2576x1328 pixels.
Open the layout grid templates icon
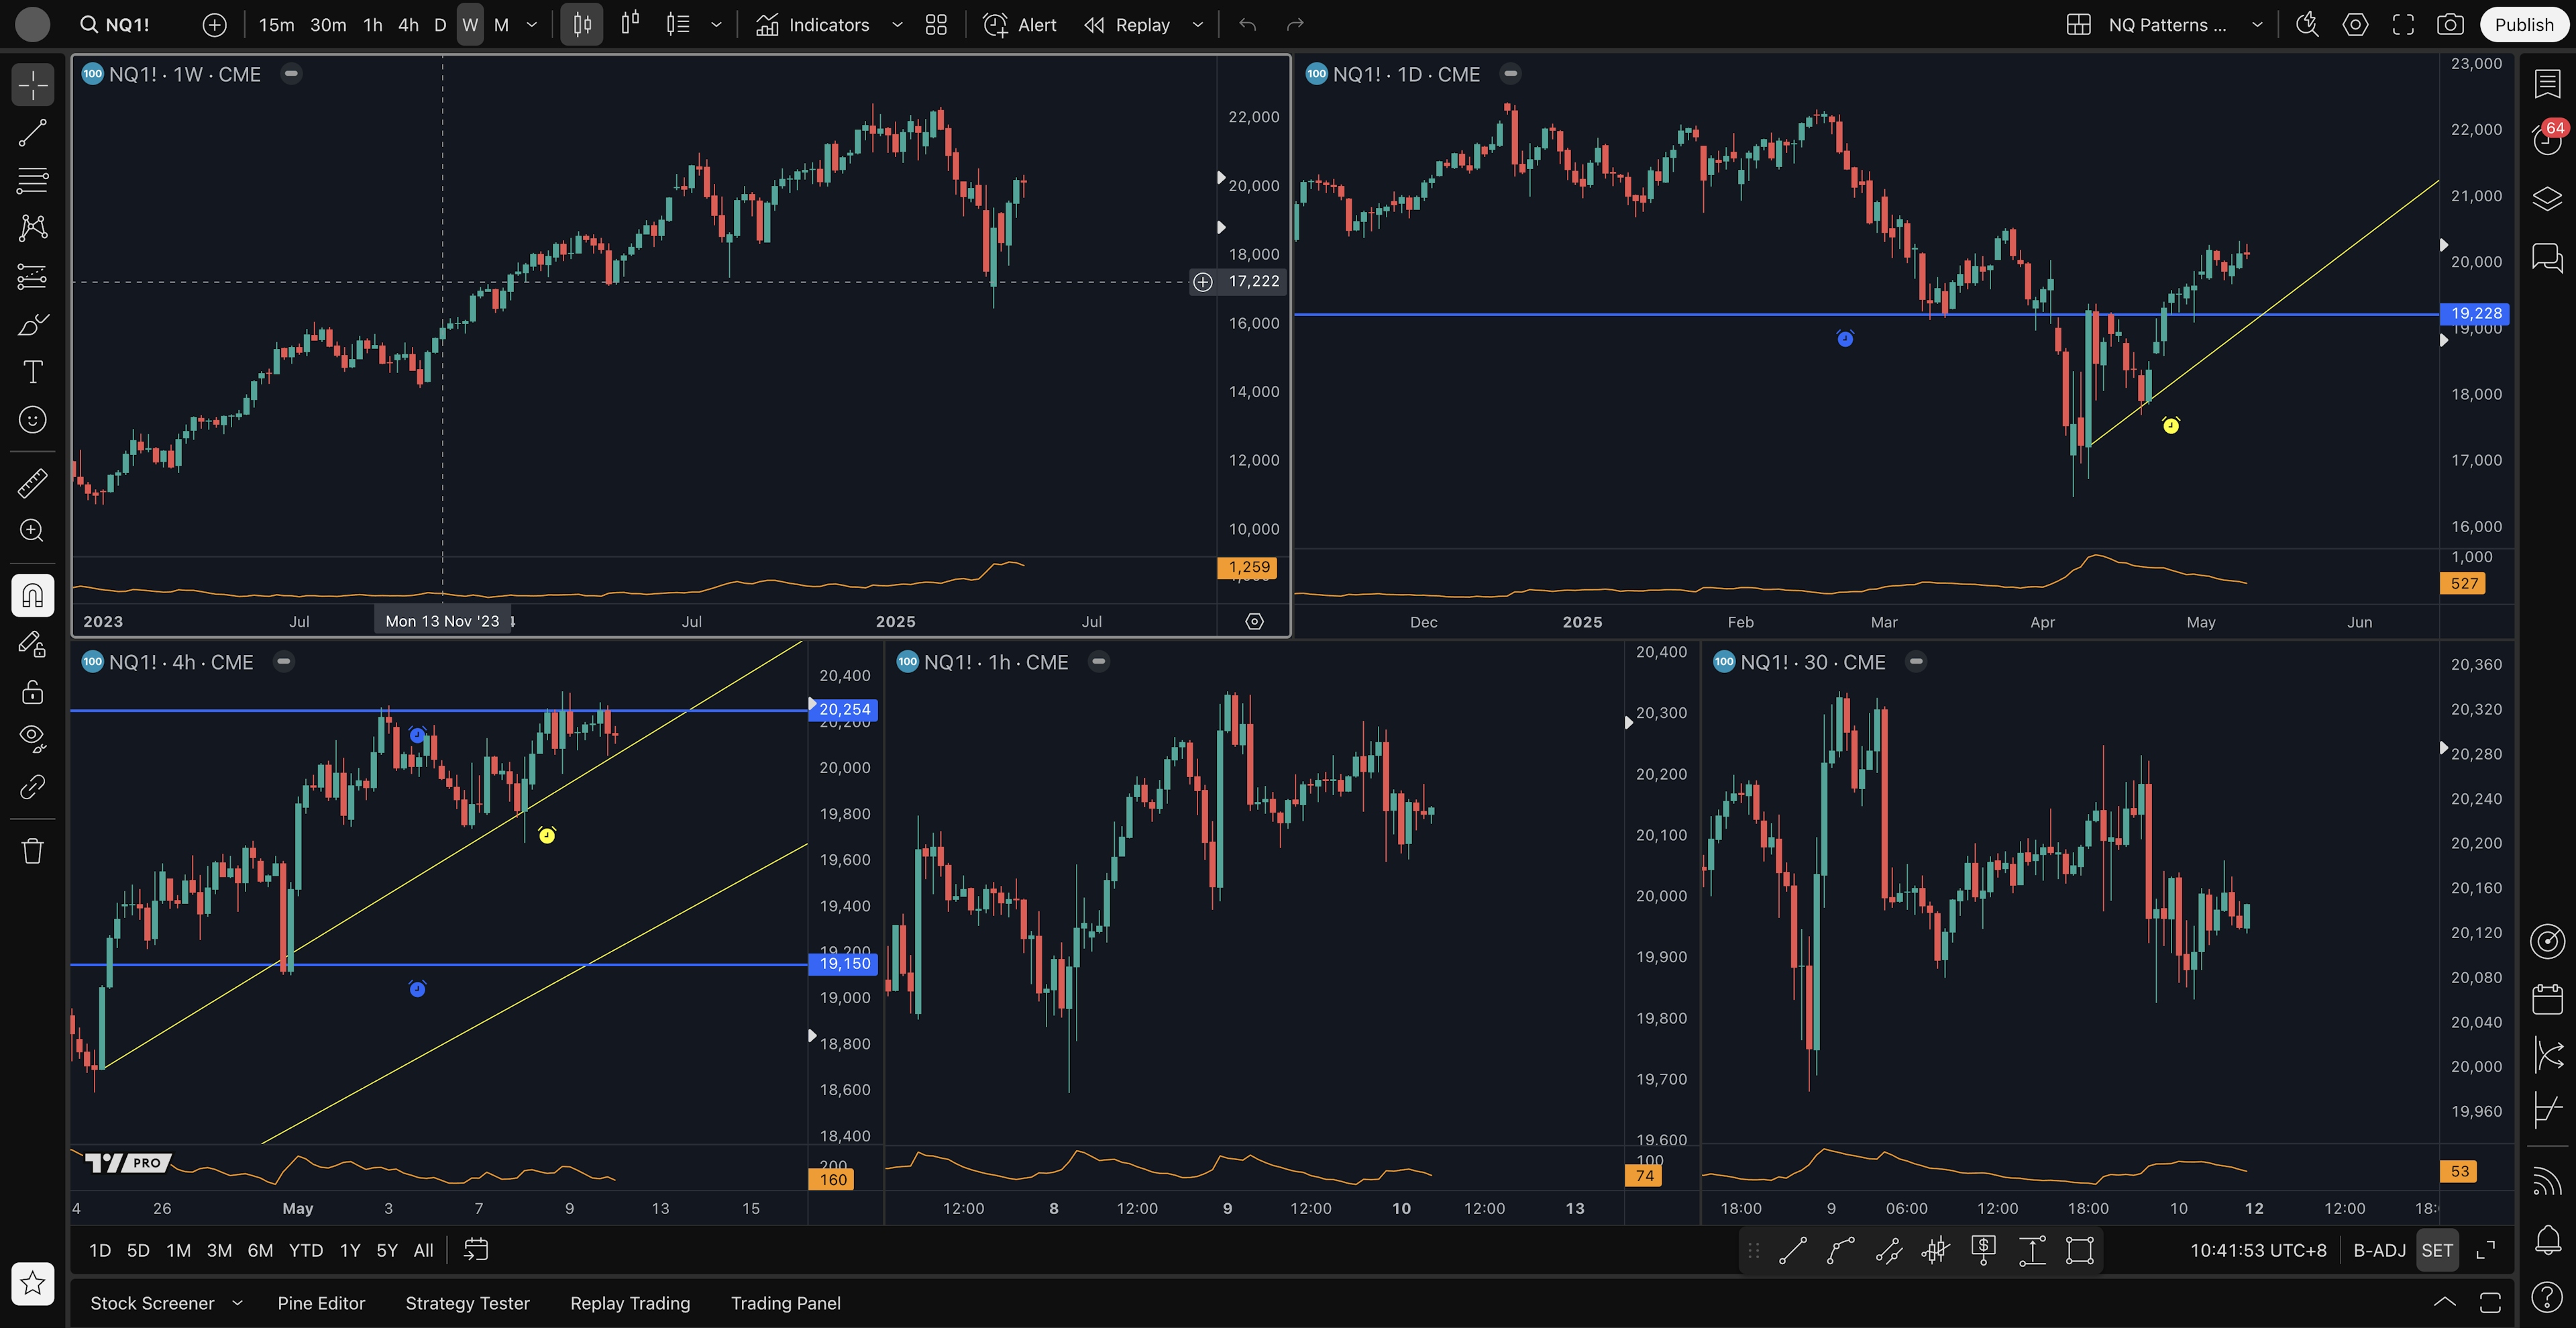tap(936, 25)
